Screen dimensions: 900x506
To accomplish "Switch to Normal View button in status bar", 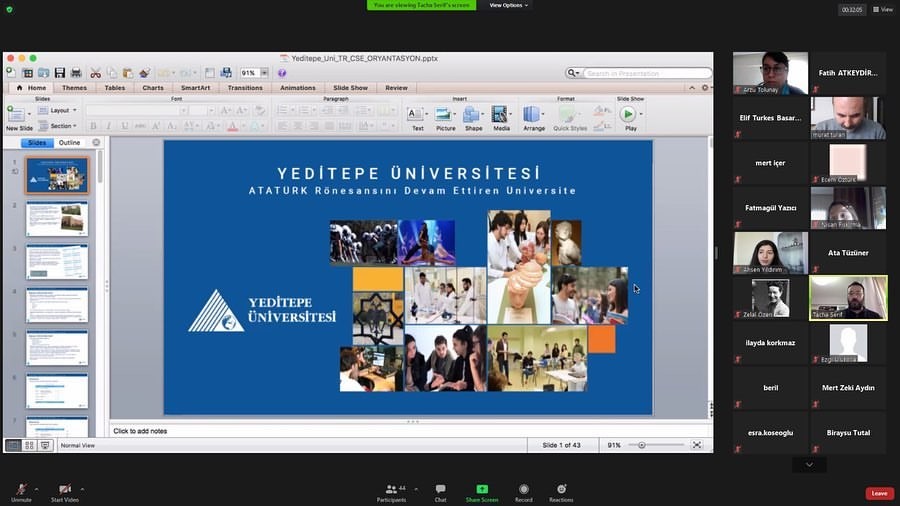I will pos(13,445).
